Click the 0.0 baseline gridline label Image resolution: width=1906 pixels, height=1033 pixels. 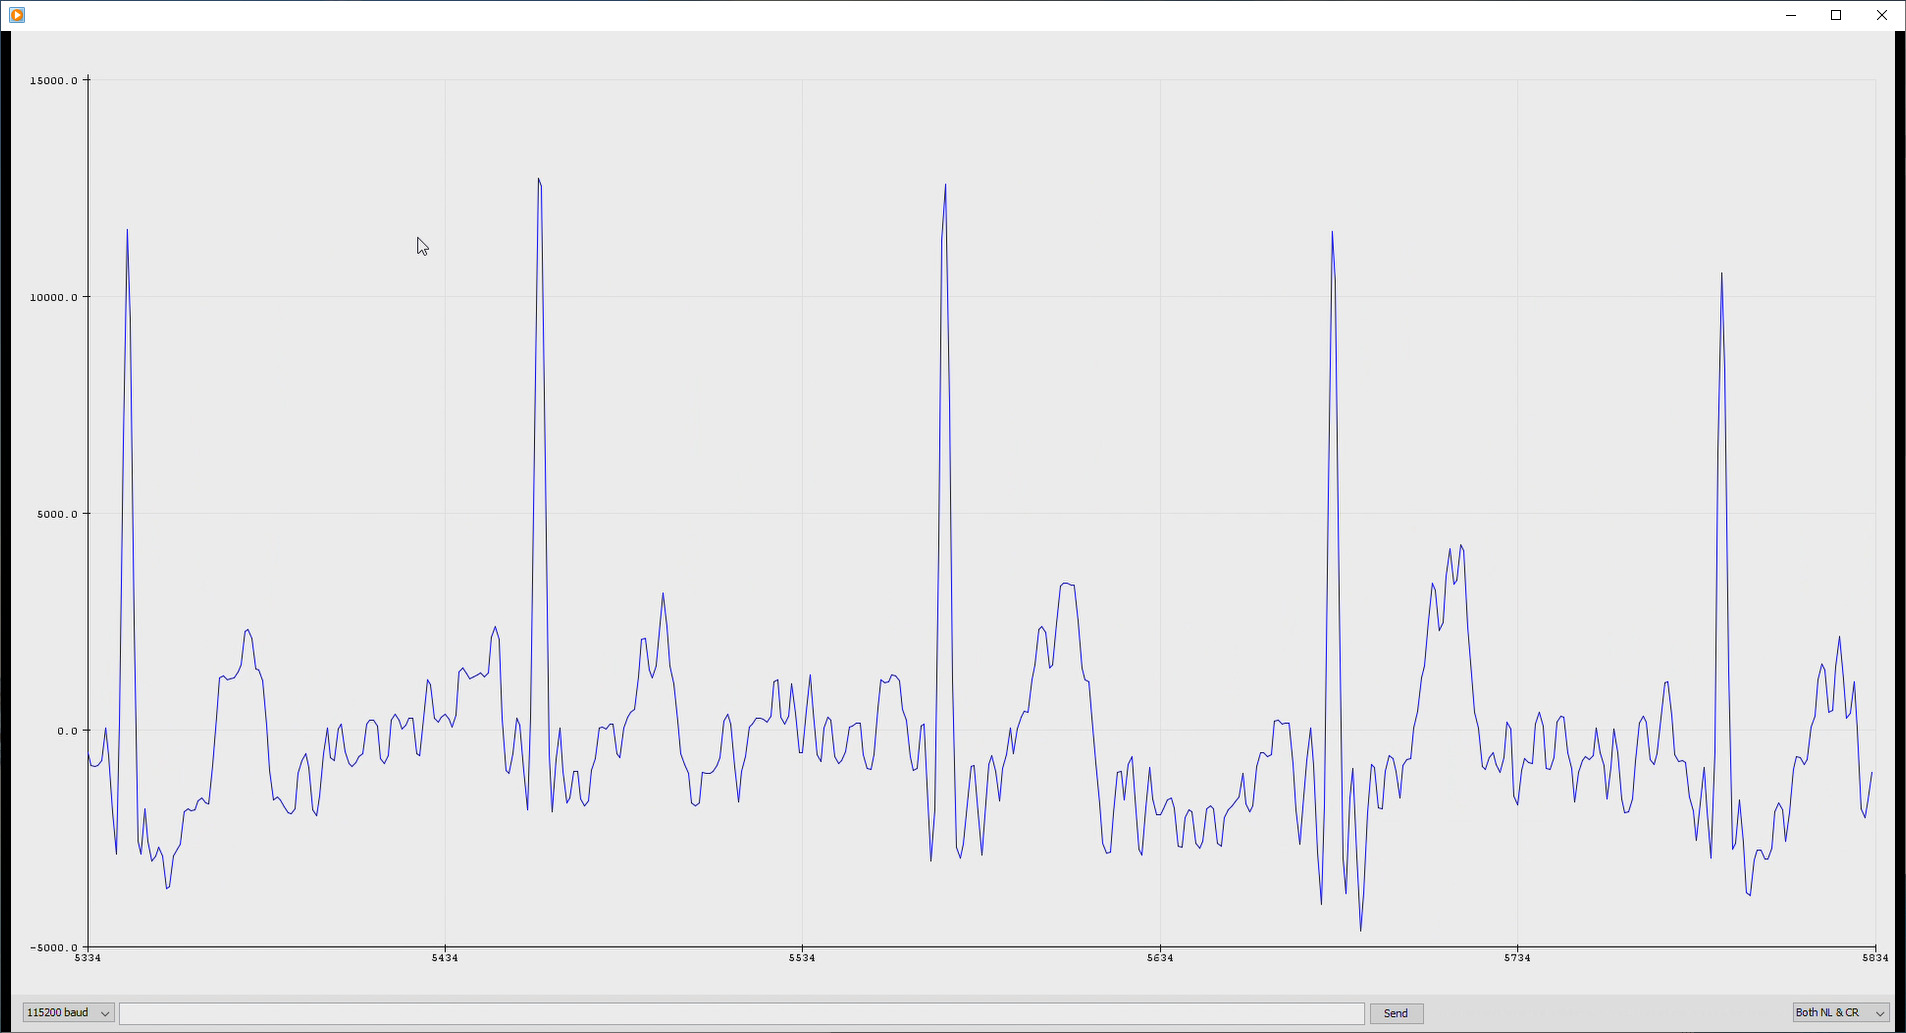point(65,730)
